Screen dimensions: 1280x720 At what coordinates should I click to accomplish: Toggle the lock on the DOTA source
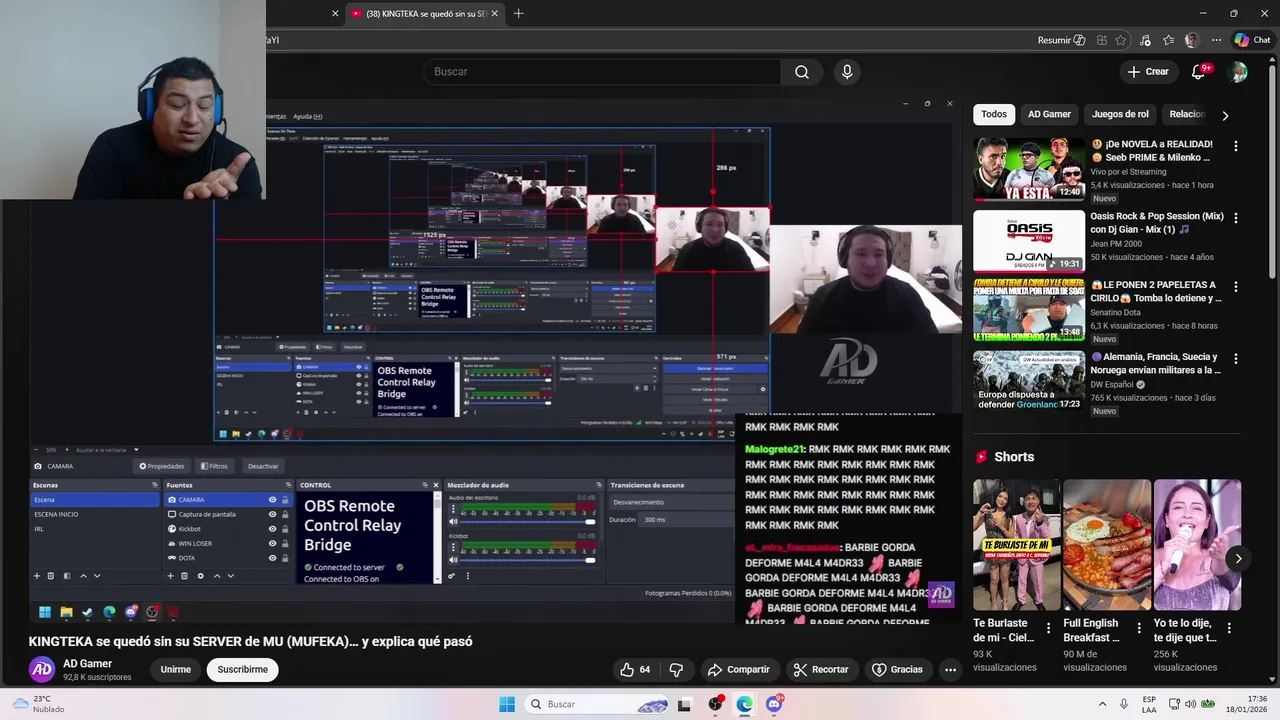(285, 557)
